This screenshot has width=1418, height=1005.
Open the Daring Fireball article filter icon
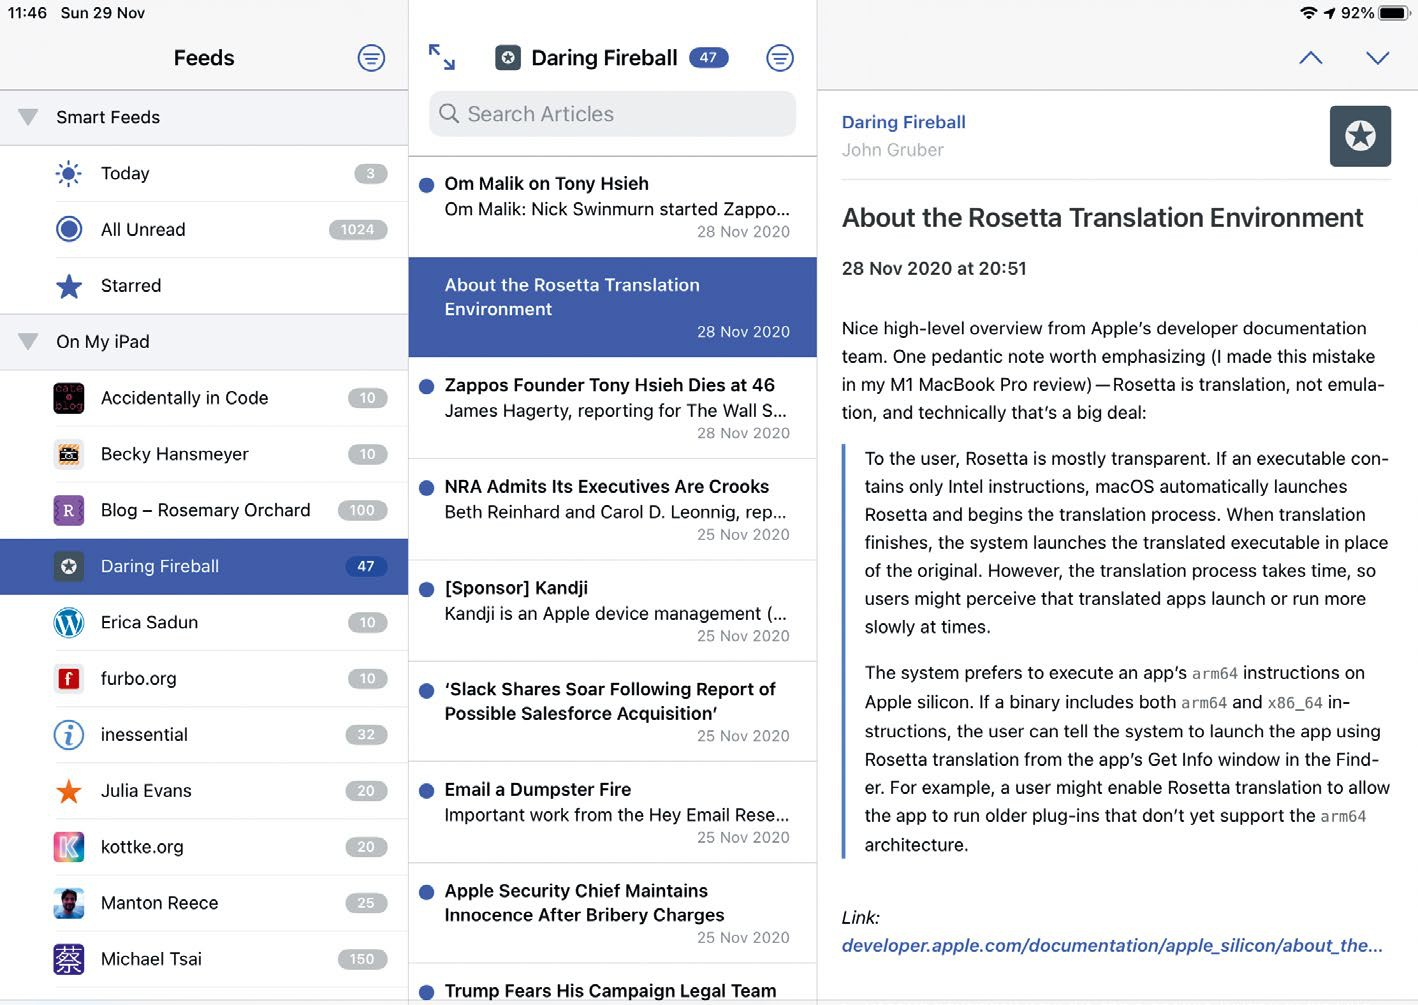pyautogui.click(x=780, y=58)
